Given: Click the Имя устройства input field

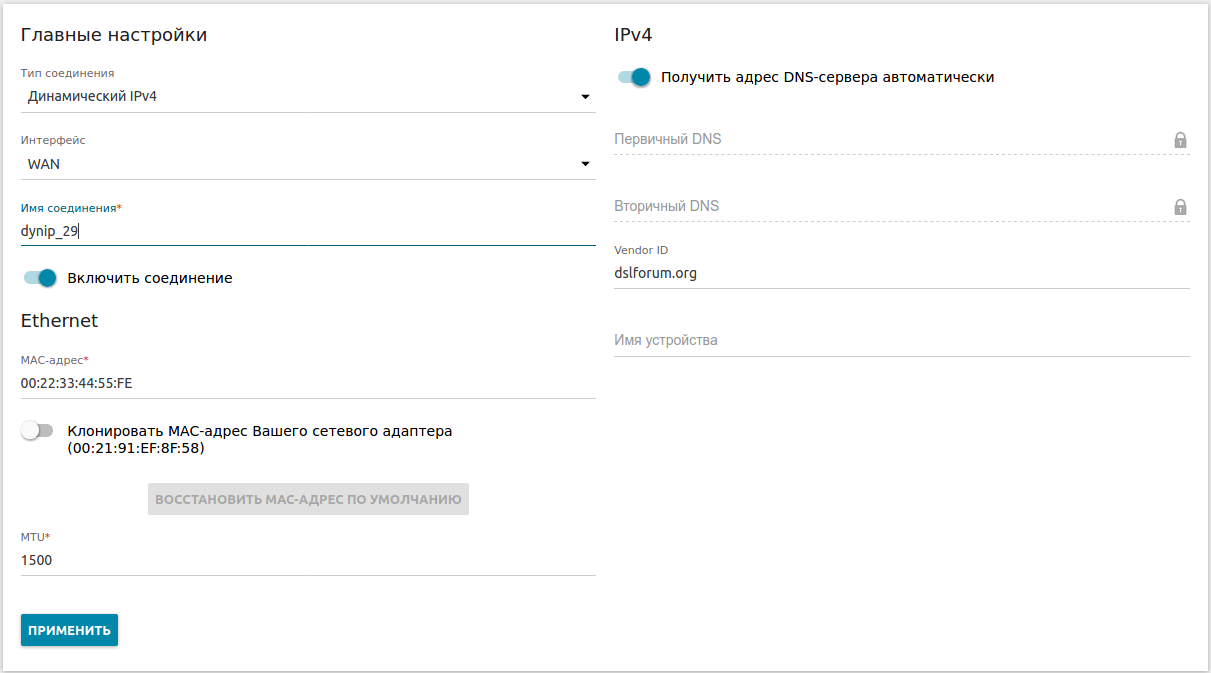Looking at the screenshot, I should pos(900,340).
